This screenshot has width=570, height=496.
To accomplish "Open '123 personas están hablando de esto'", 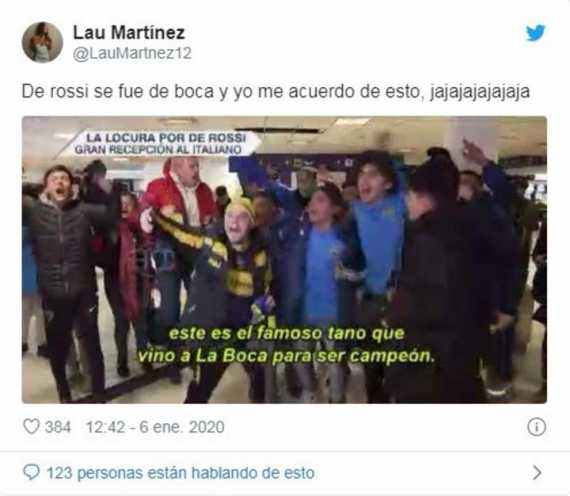I will click(x=181, y=473).
